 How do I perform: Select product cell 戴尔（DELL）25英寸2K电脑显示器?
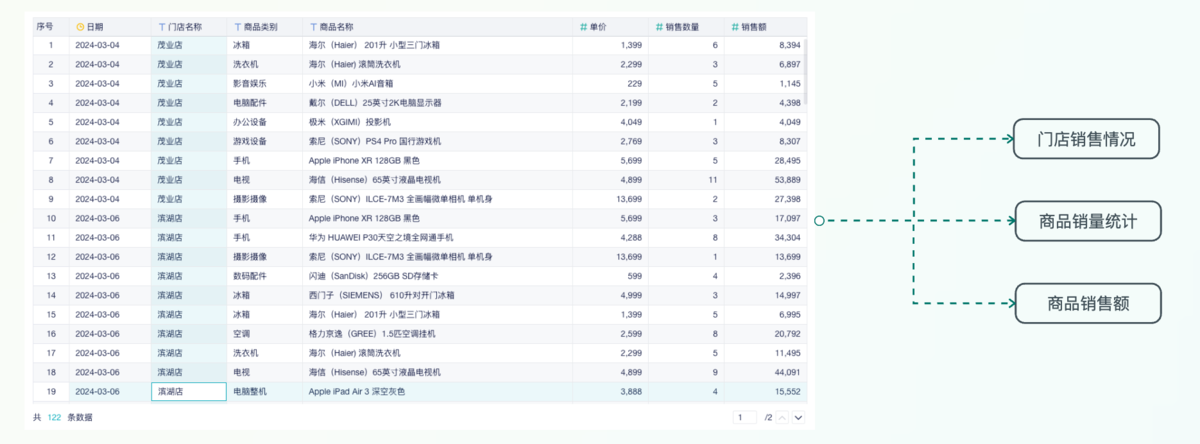tap(437, 103)
